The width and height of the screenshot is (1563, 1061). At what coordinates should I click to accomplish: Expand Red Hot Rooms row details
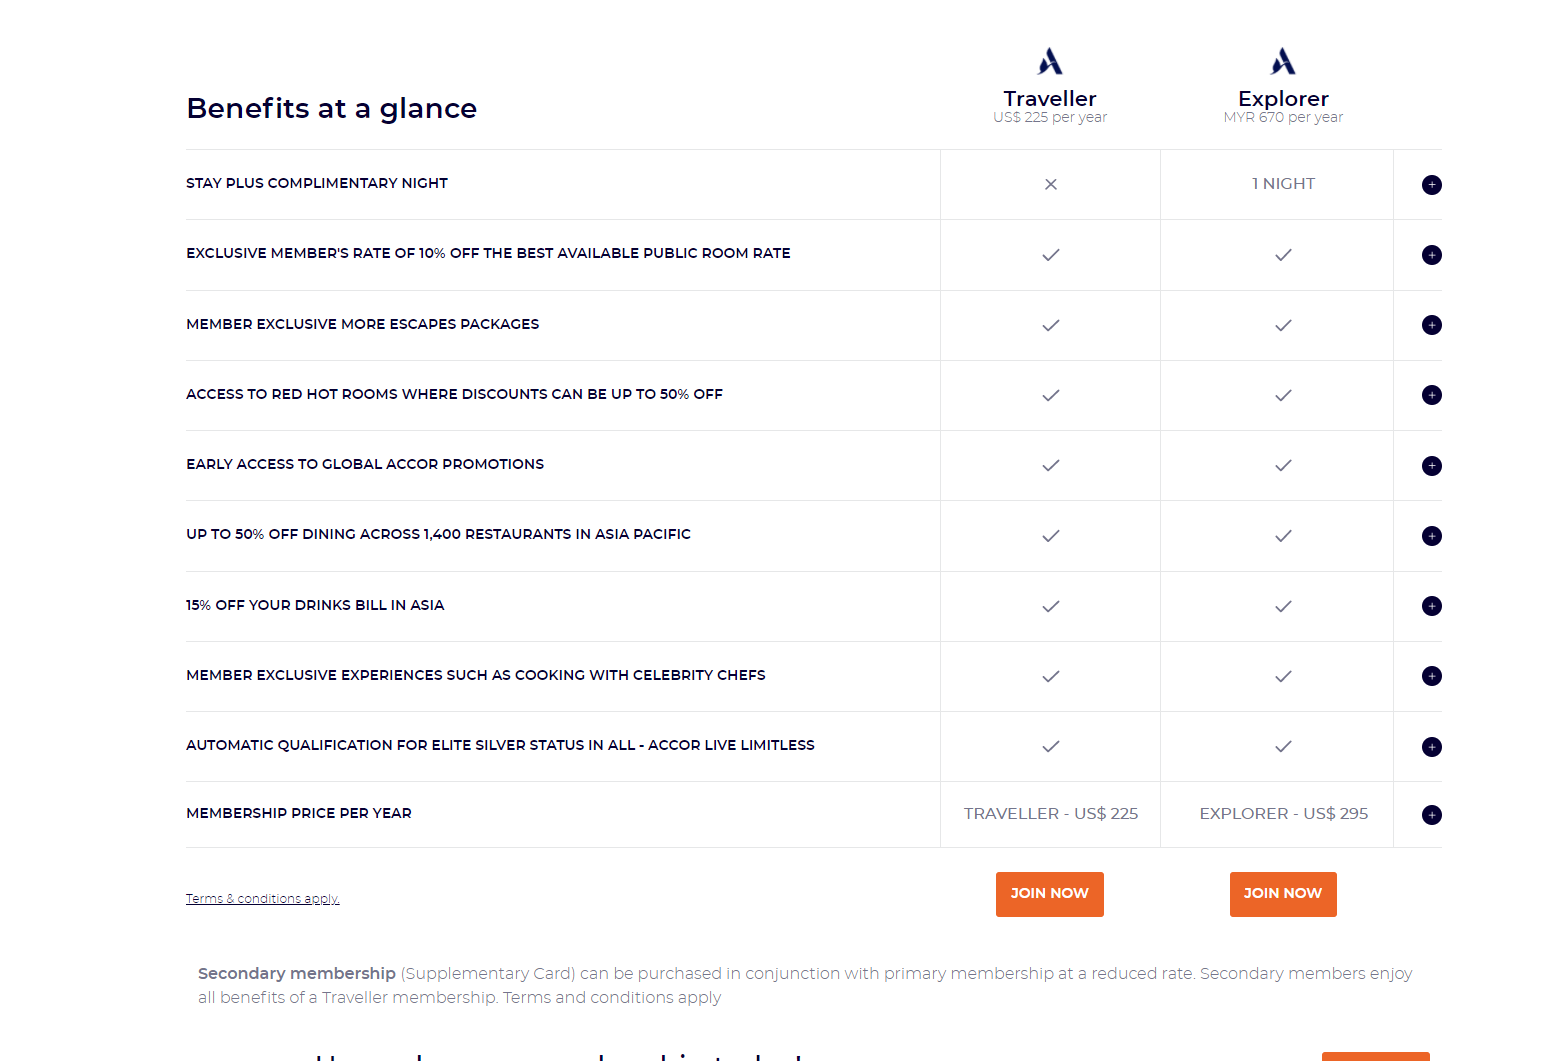[1431, 395]
